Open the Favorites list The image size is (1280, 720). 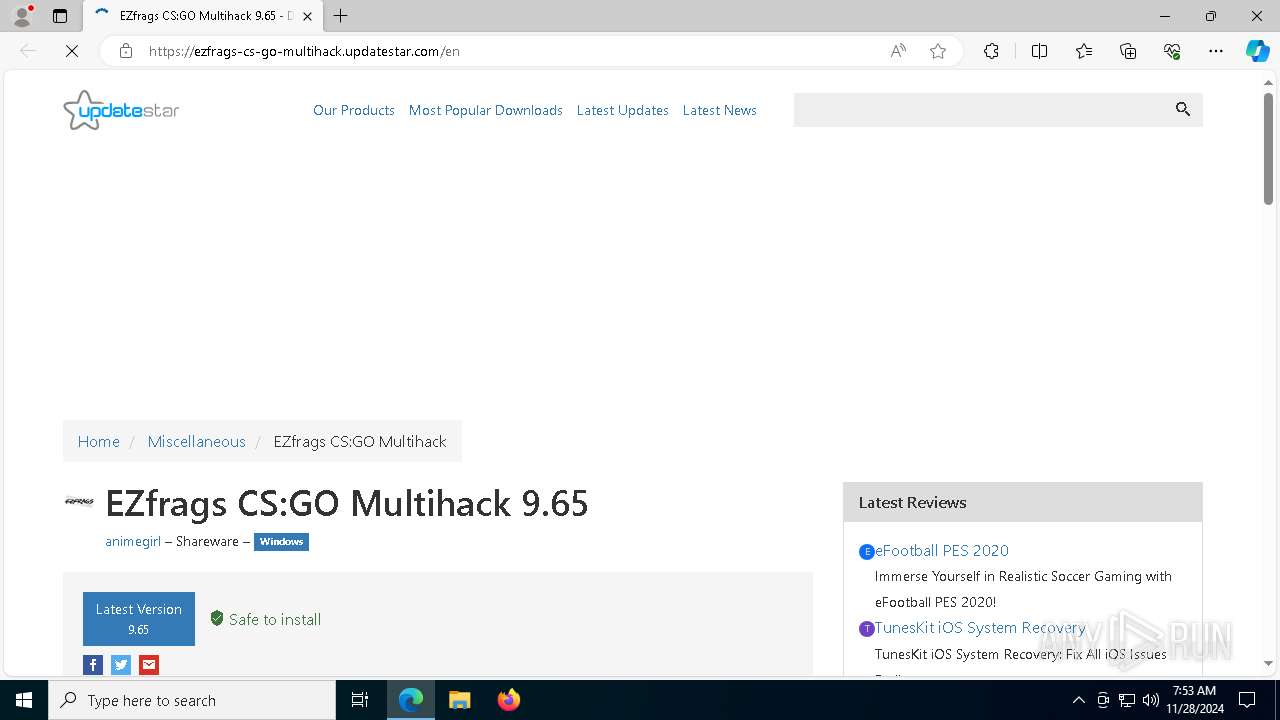point(1084,51)
